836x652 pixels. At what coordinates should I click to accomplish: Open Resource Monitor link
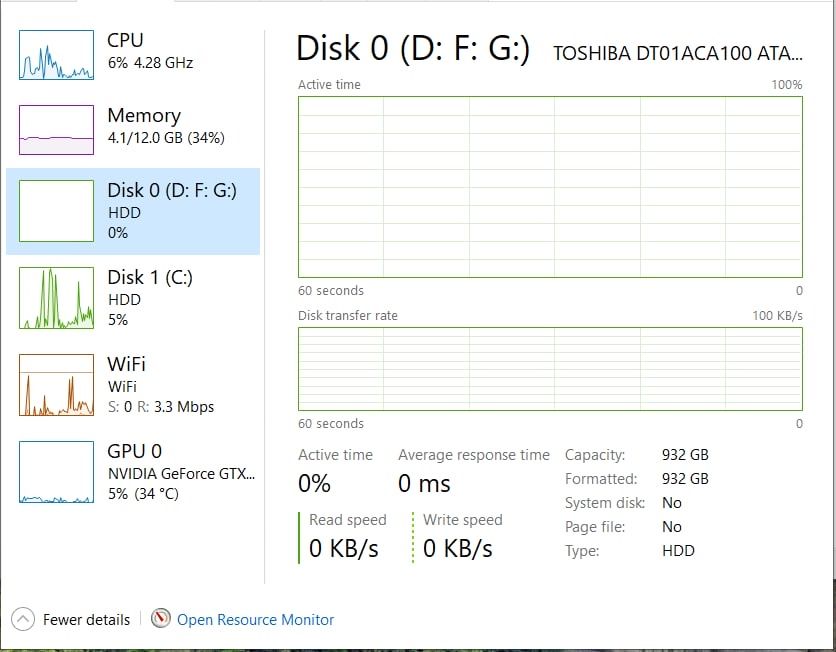click(x=255, y=620)
